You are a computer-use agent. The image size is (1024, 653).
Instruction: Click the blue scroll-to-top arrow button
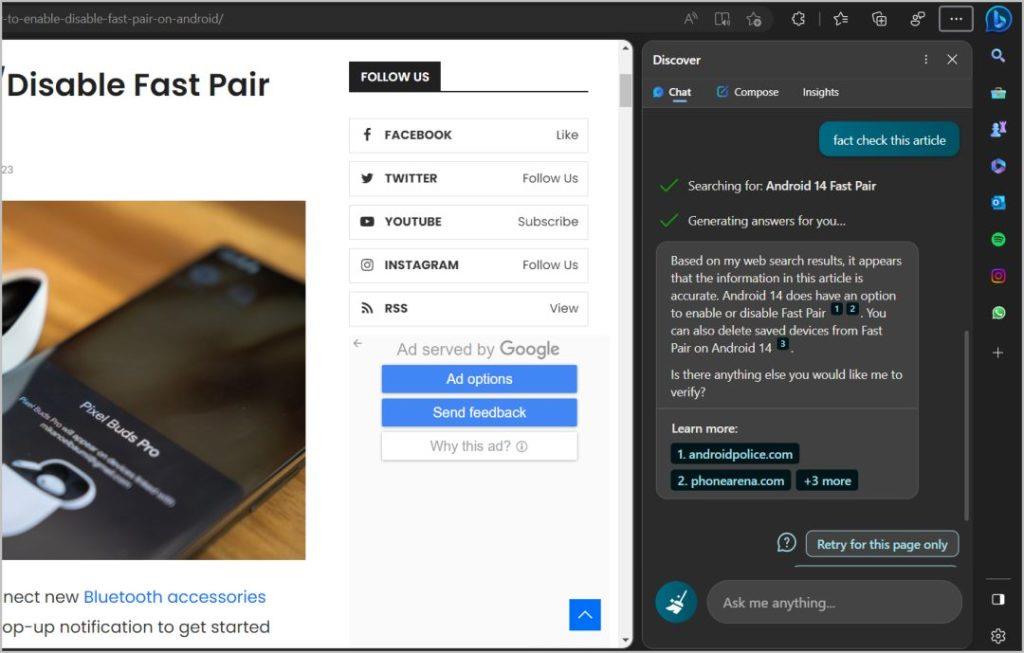[584, 614]
